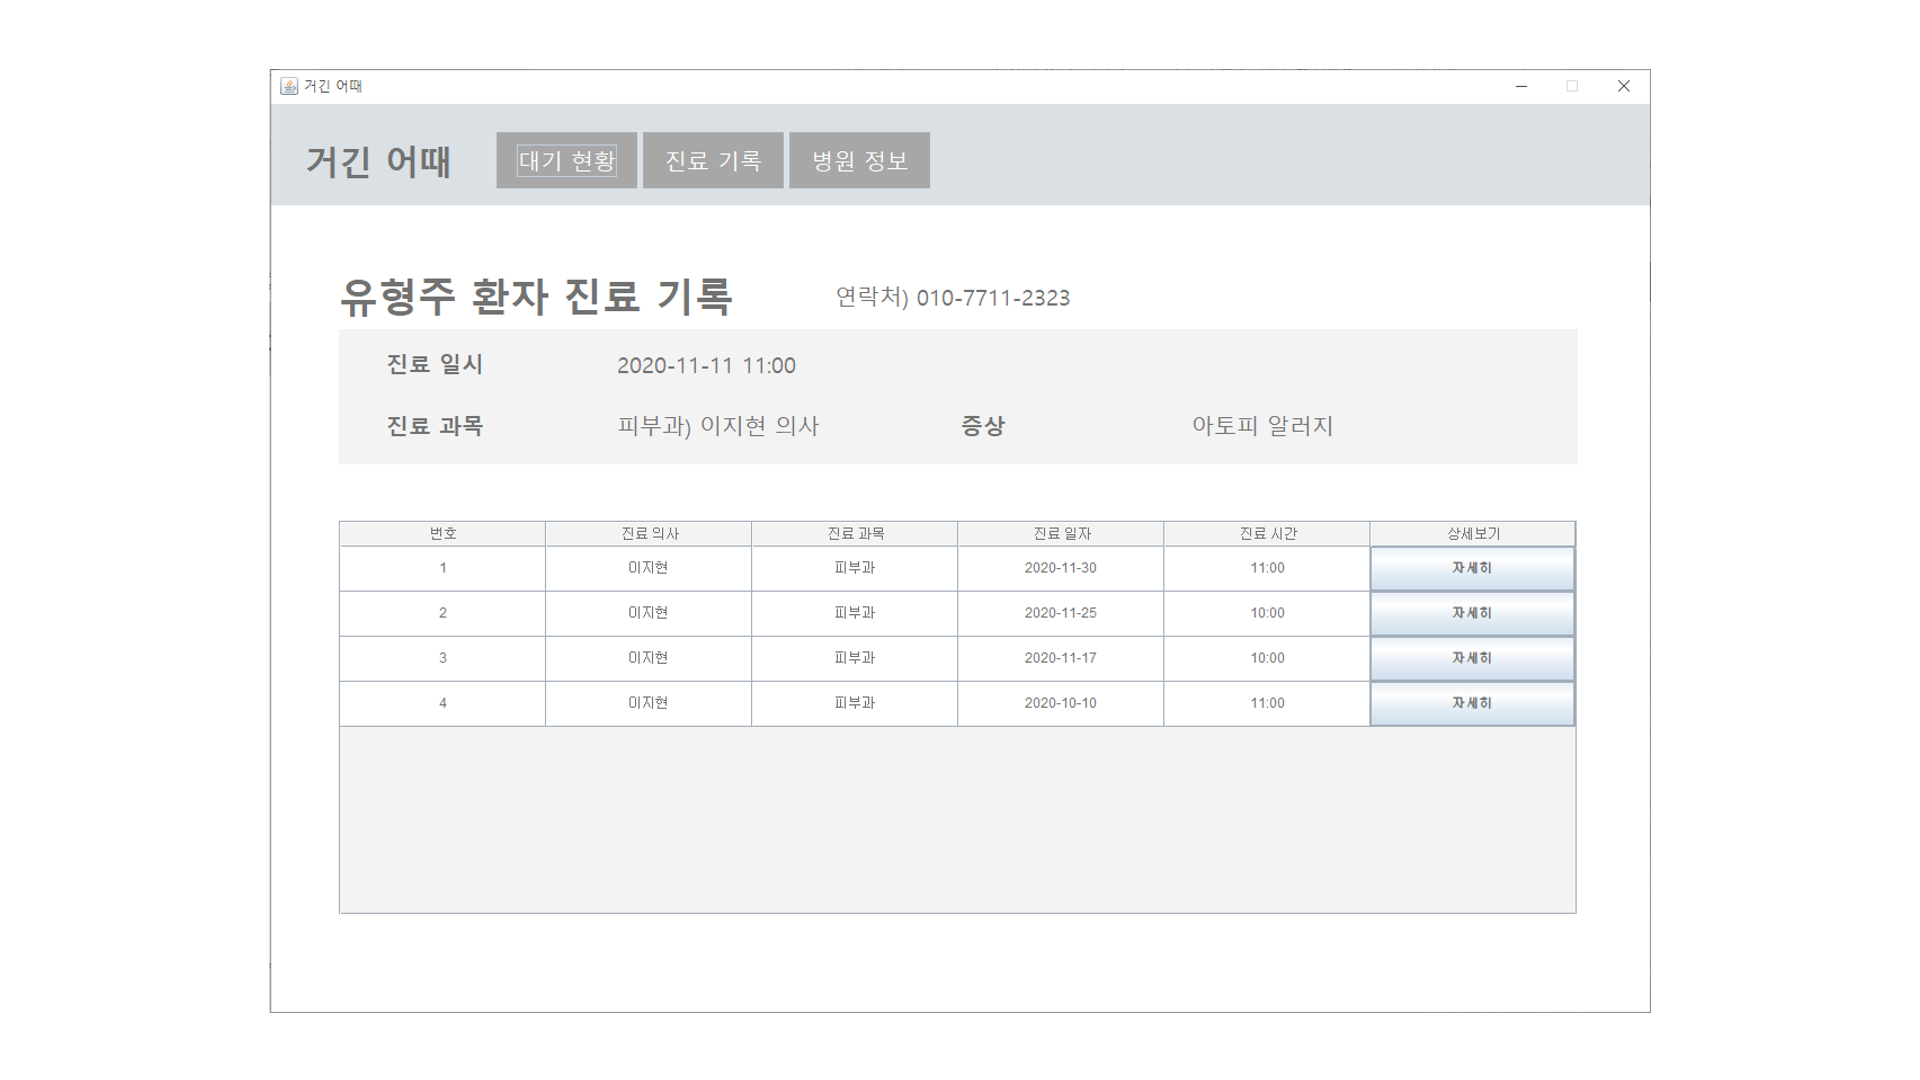Sort by 진료 의사 column header
This screenshot has width=1920, height=1080.
tap(649, 534)
